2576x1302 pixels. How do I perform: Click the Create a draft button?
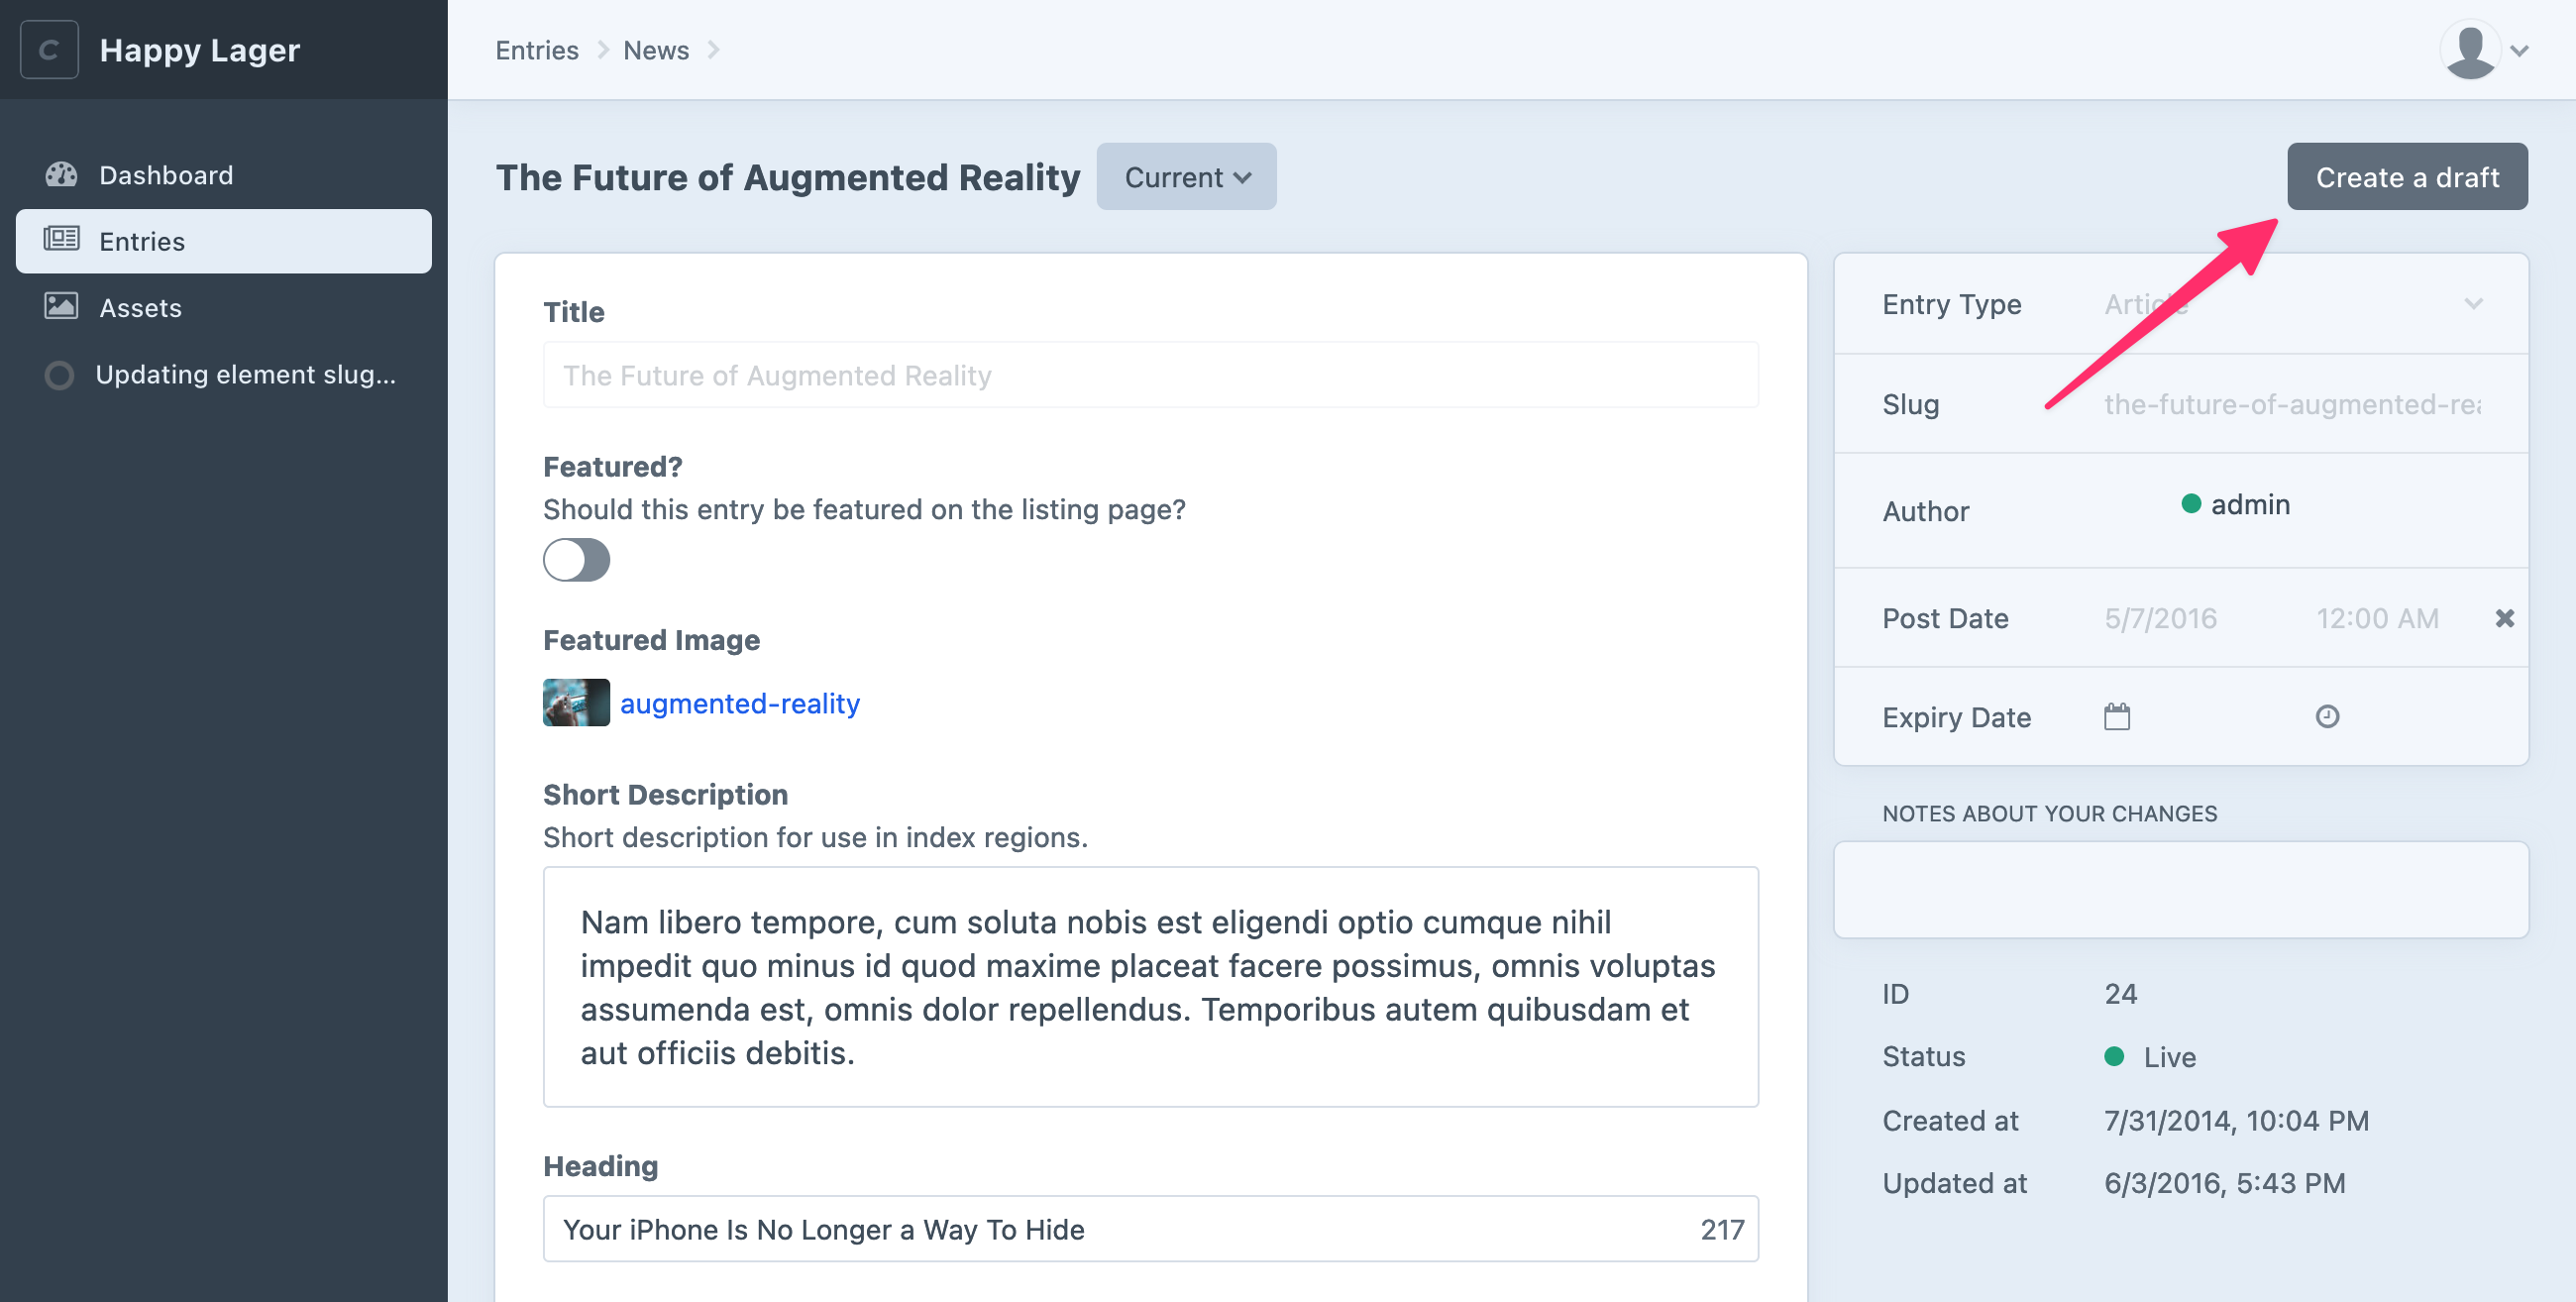(2407, 176)
